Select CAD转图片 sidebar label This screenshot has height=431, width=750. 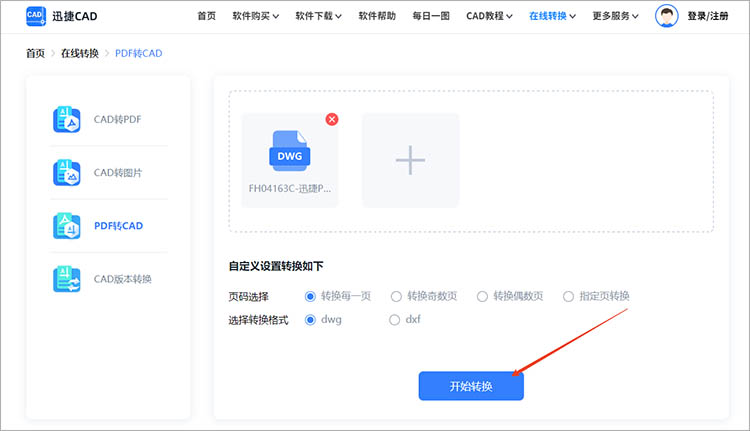click(x=118, y=172)
